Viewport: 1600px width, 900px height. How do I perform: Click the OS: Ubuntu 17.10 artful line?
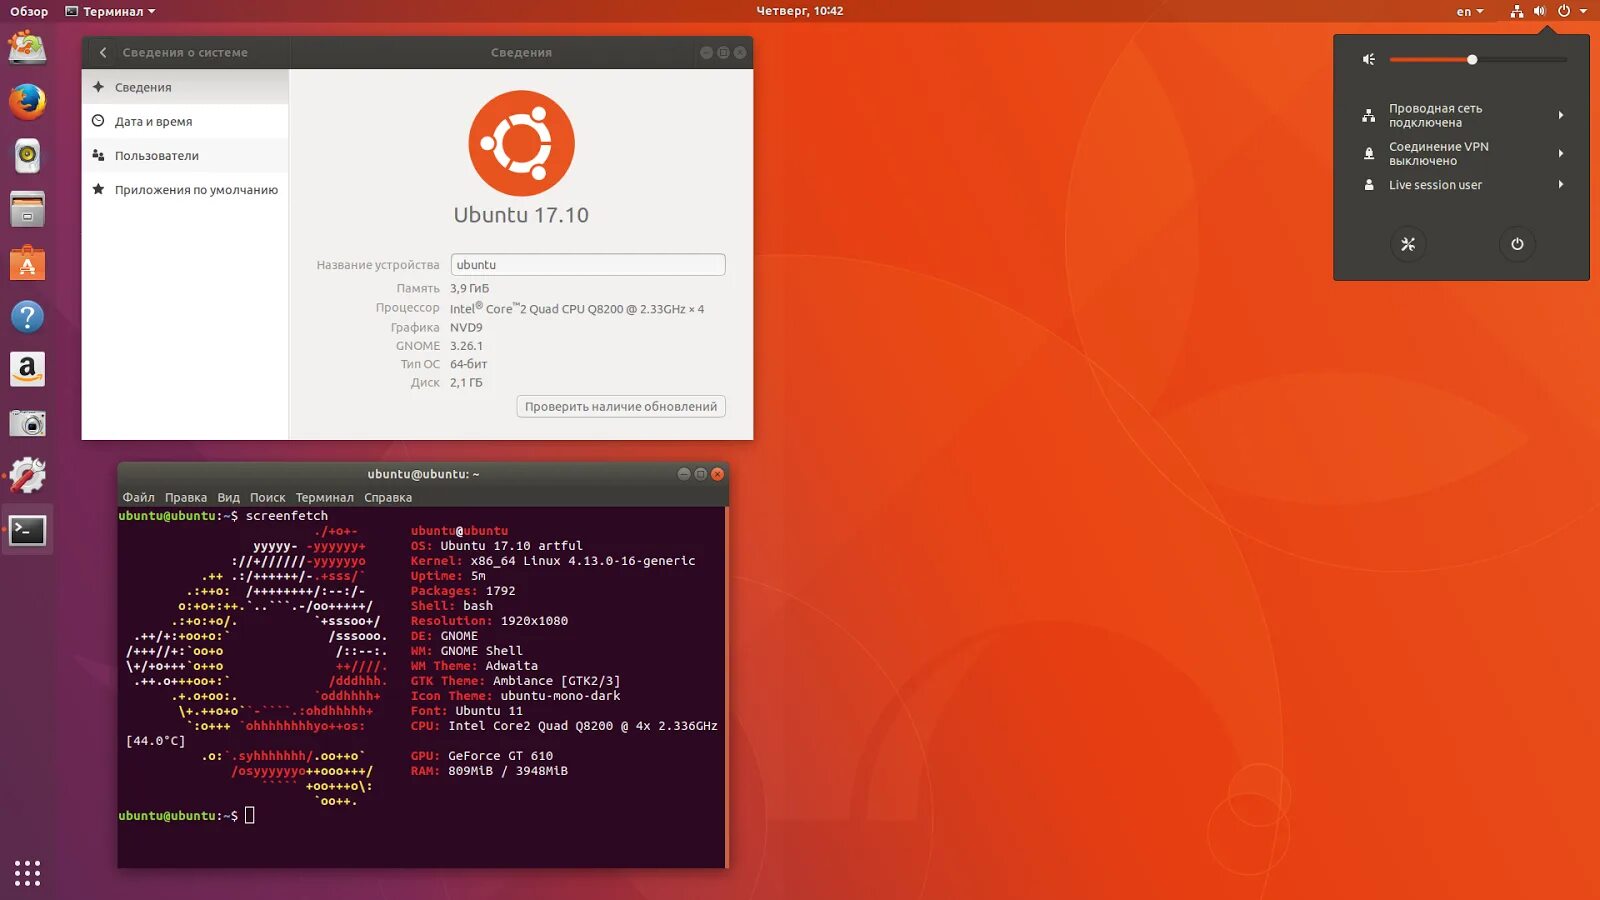[x=496, y=546]
